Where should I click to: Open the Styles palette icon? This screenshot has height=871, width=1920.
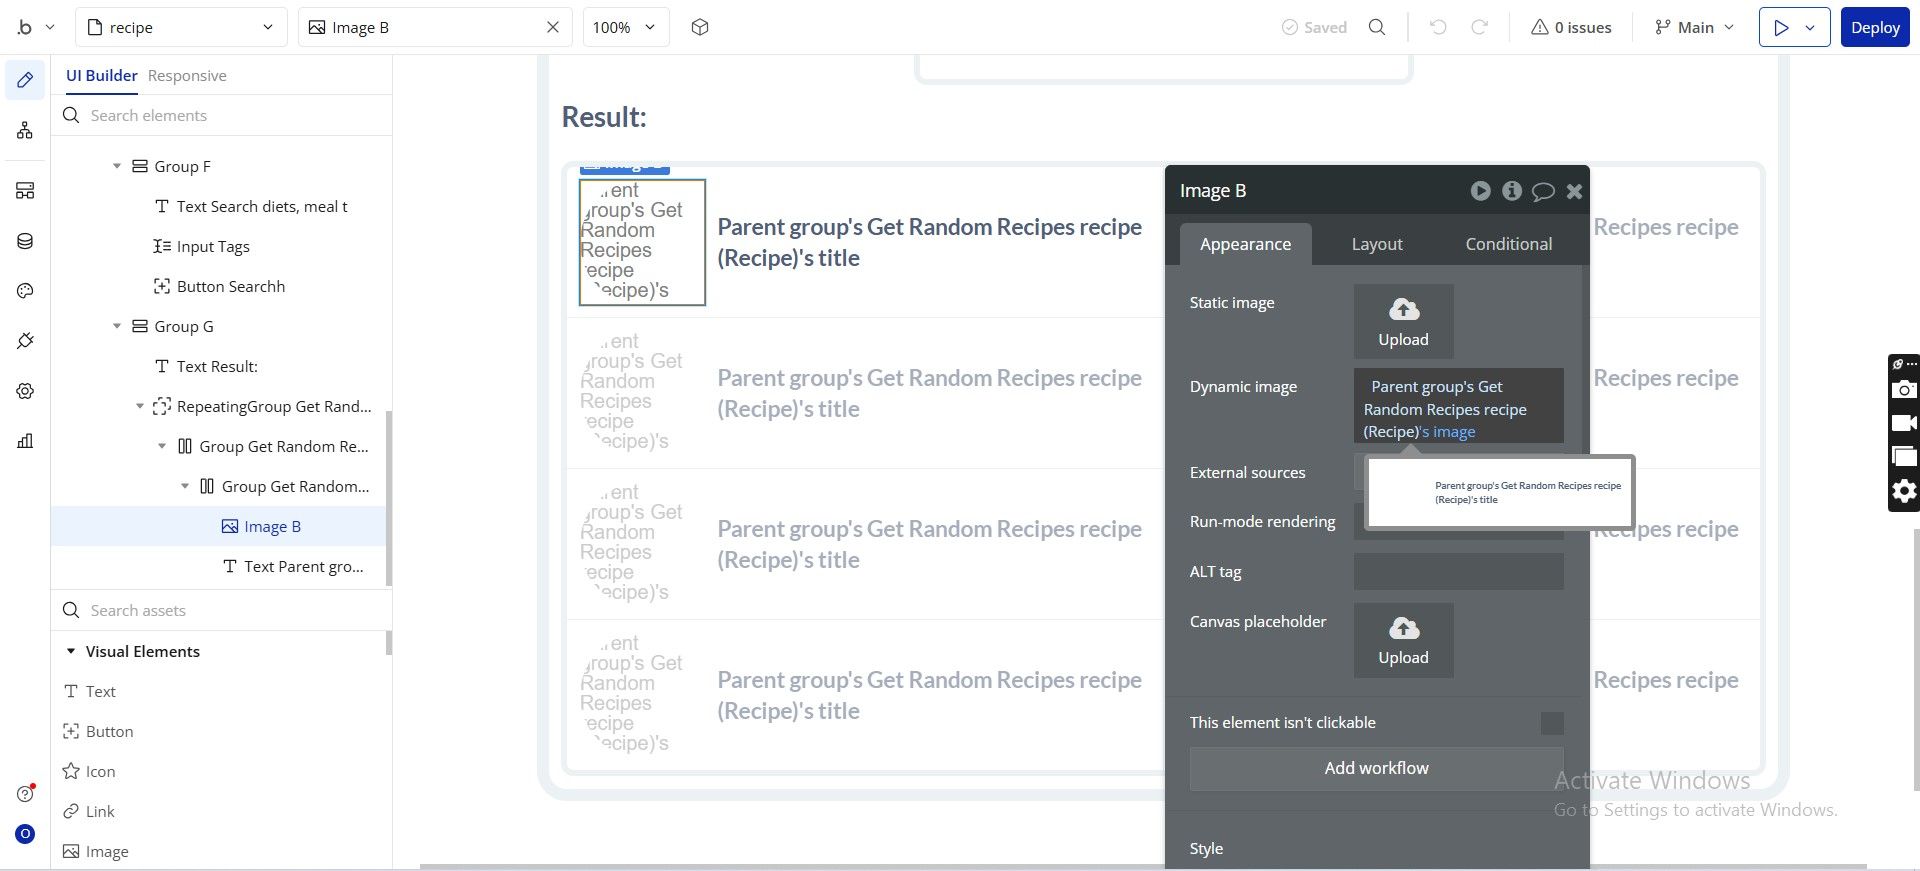[x=25, y=291]
